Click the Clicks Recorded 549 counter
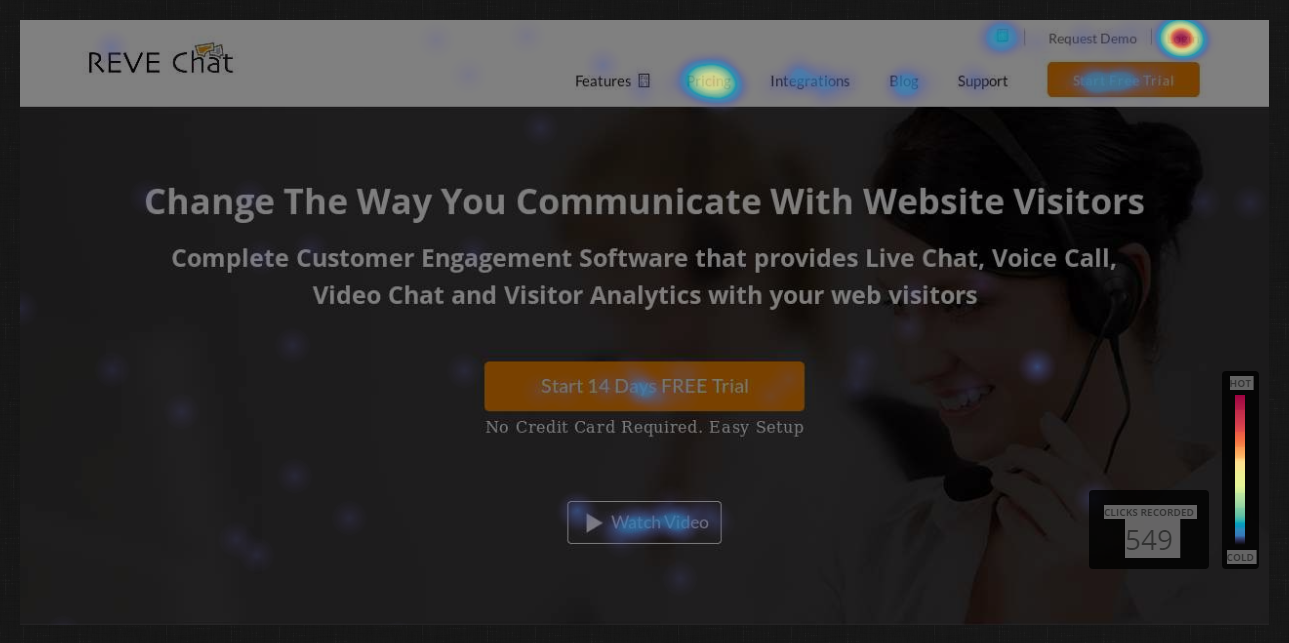This screenshot has width=1289, height=643. 1149,530
